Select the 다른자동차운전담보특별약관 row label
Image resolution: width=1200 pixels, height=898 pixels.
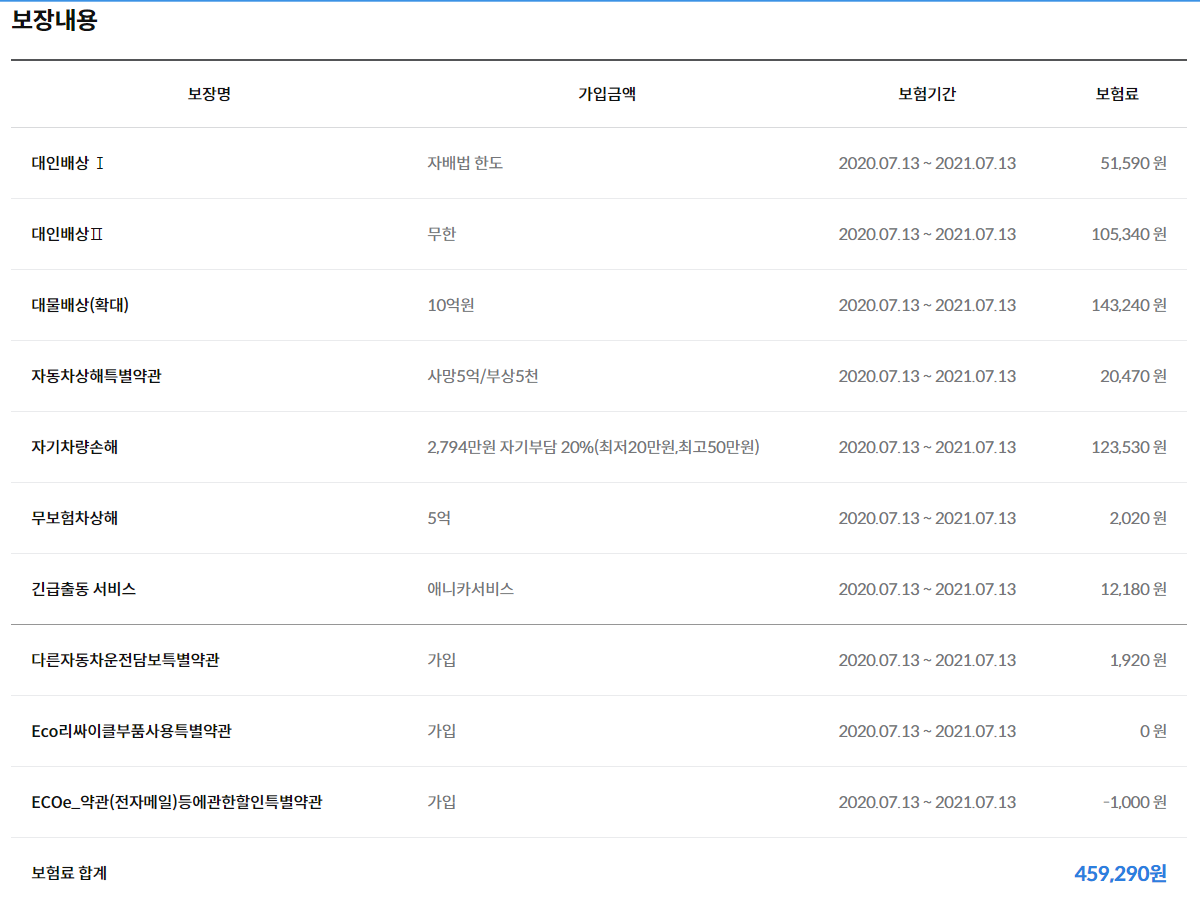point(125,660)
